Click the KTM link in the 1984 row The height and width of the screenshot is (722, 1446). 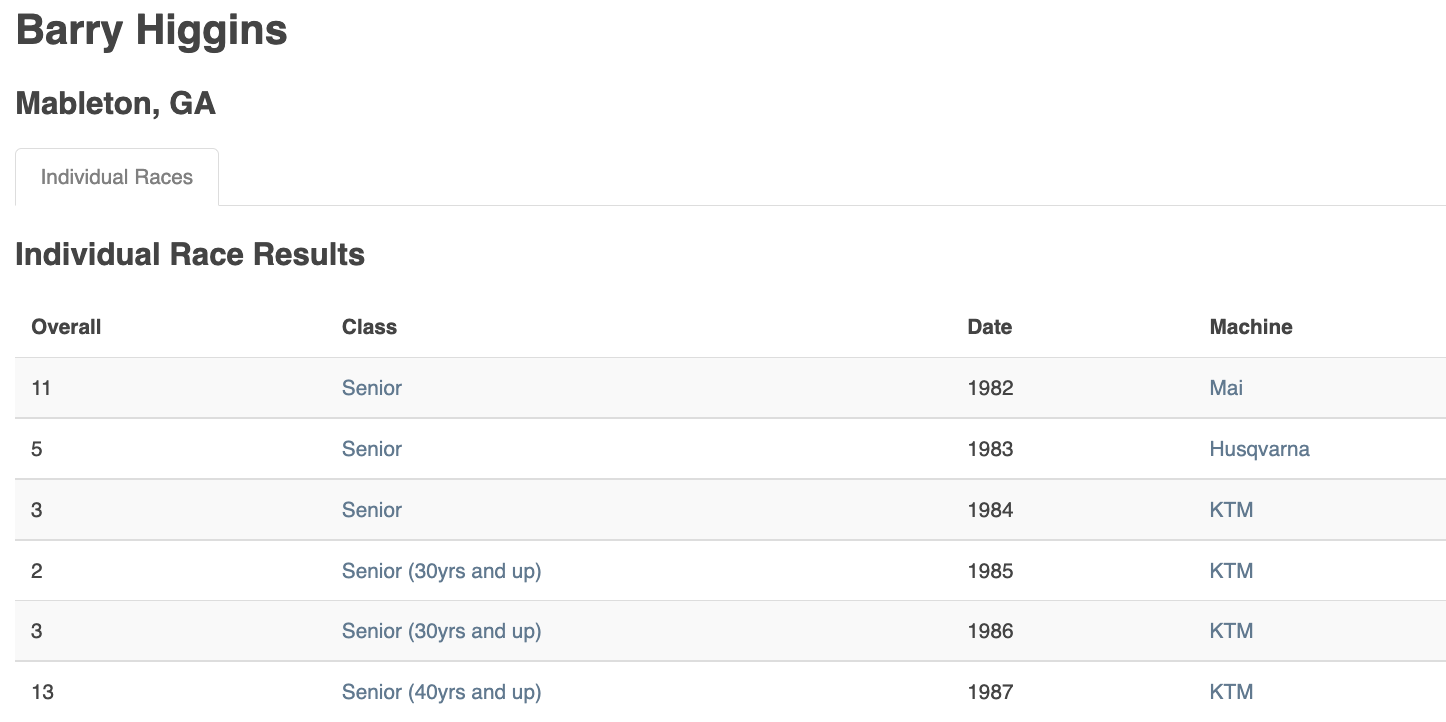tap(1231, 510)
